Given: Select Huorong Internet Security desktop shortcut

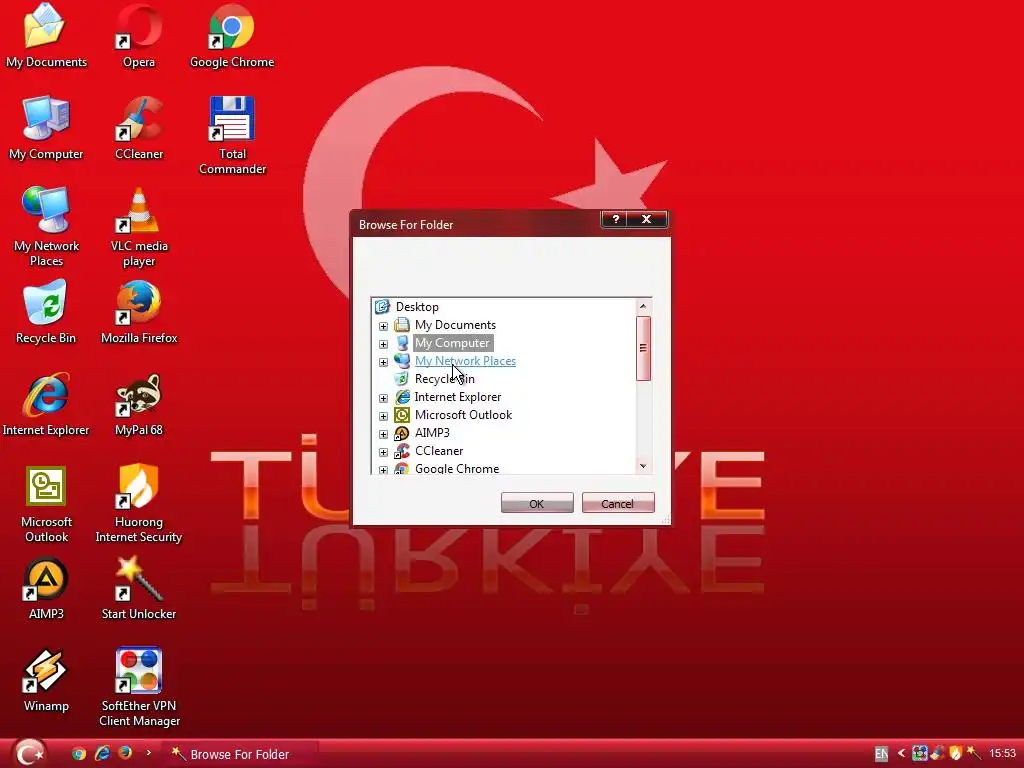Looking at the screenshot, I should pyautogui.click(x=138, y=504).
